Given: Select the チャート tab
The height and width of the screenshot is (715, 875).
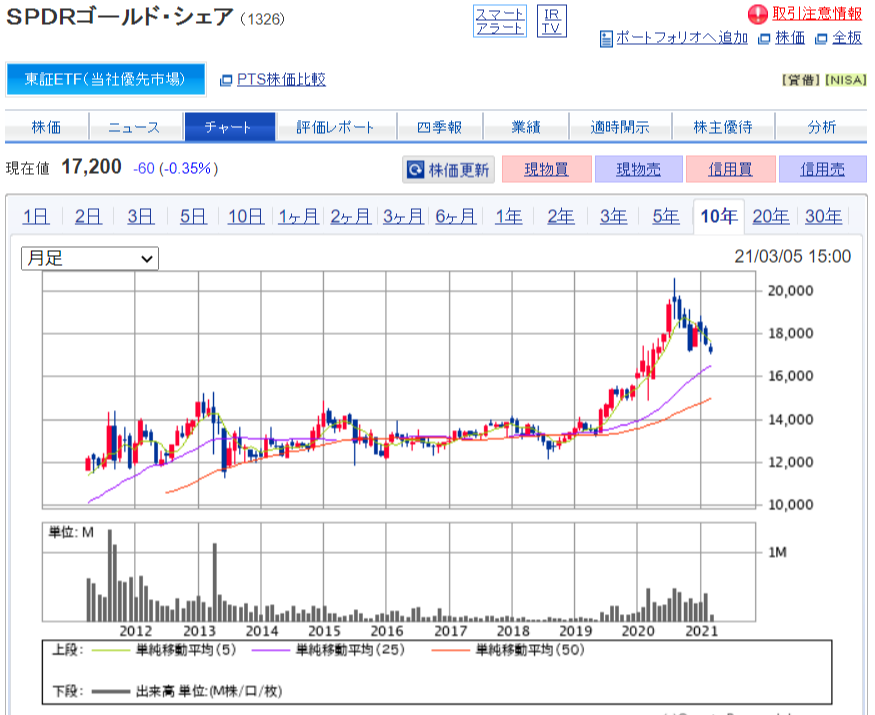Looking at the screenshot, I should point(229,127).
